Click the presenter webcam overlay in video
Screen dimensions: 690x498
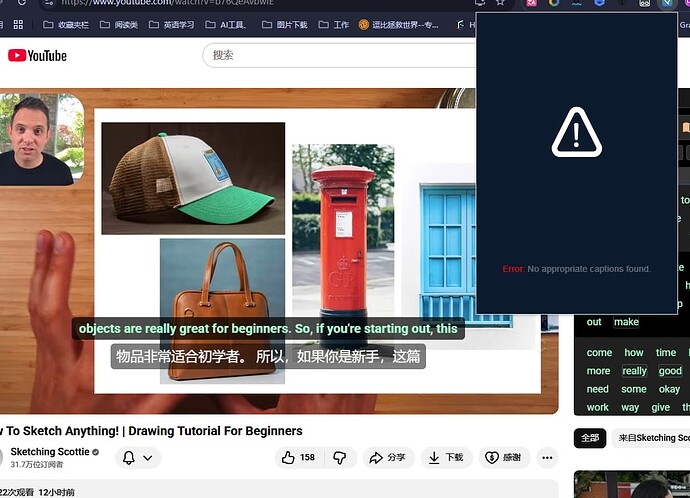(x=40, y=139)
